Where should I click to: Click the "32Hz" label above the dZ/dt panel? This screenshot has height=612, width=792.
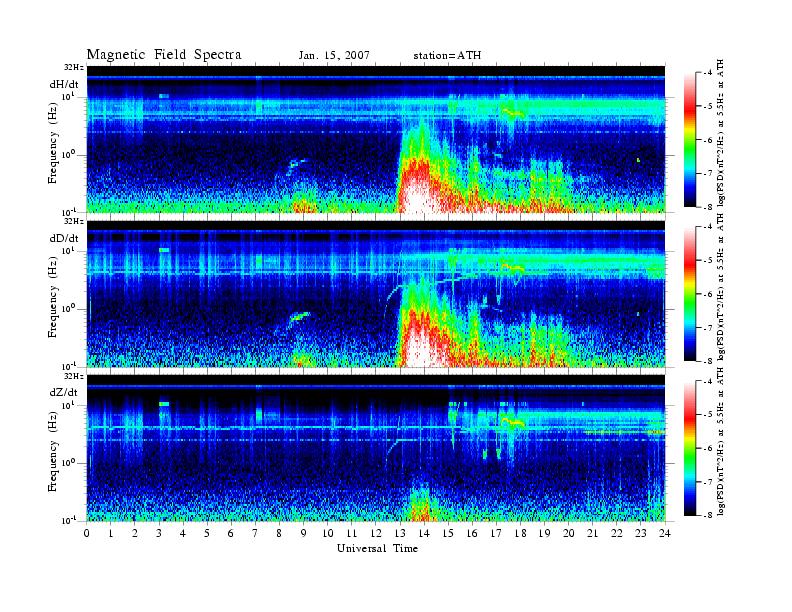[74, 376]
